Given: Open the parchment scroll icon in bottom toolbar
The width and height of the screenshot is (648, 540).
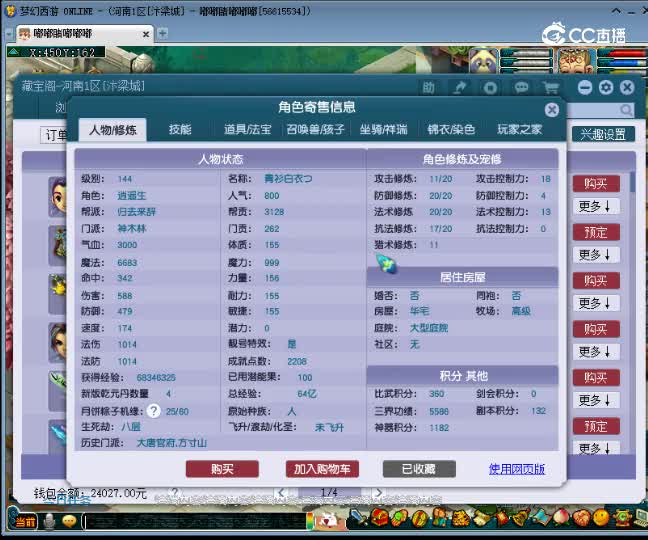Looking at the screenshot, I should click(x=481, y=518).
